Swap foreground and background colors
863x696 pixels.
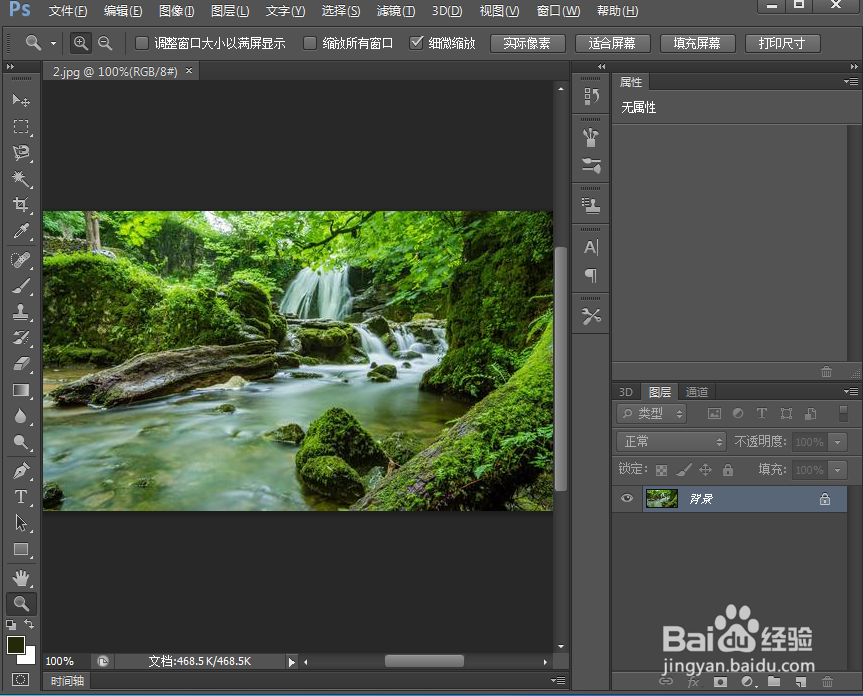tap(29, 624)
